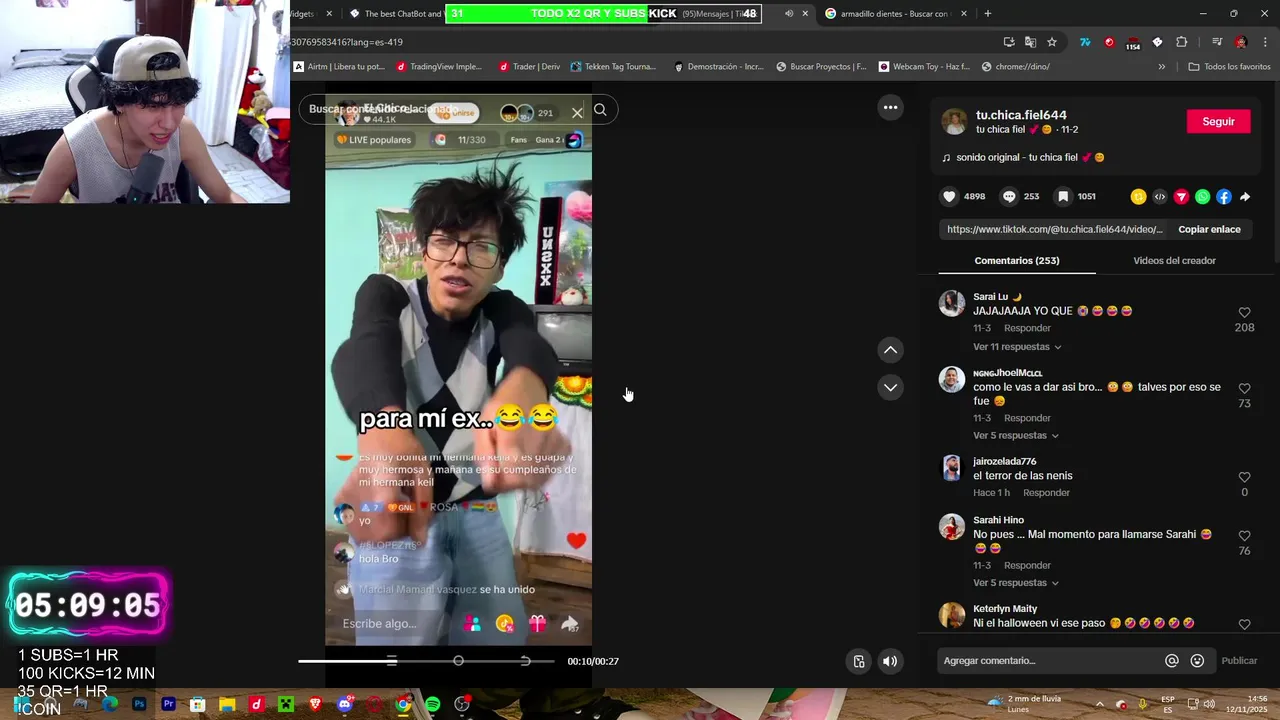
Task: Show hidden system tray icons chevron
Action: coord(1099,704)
